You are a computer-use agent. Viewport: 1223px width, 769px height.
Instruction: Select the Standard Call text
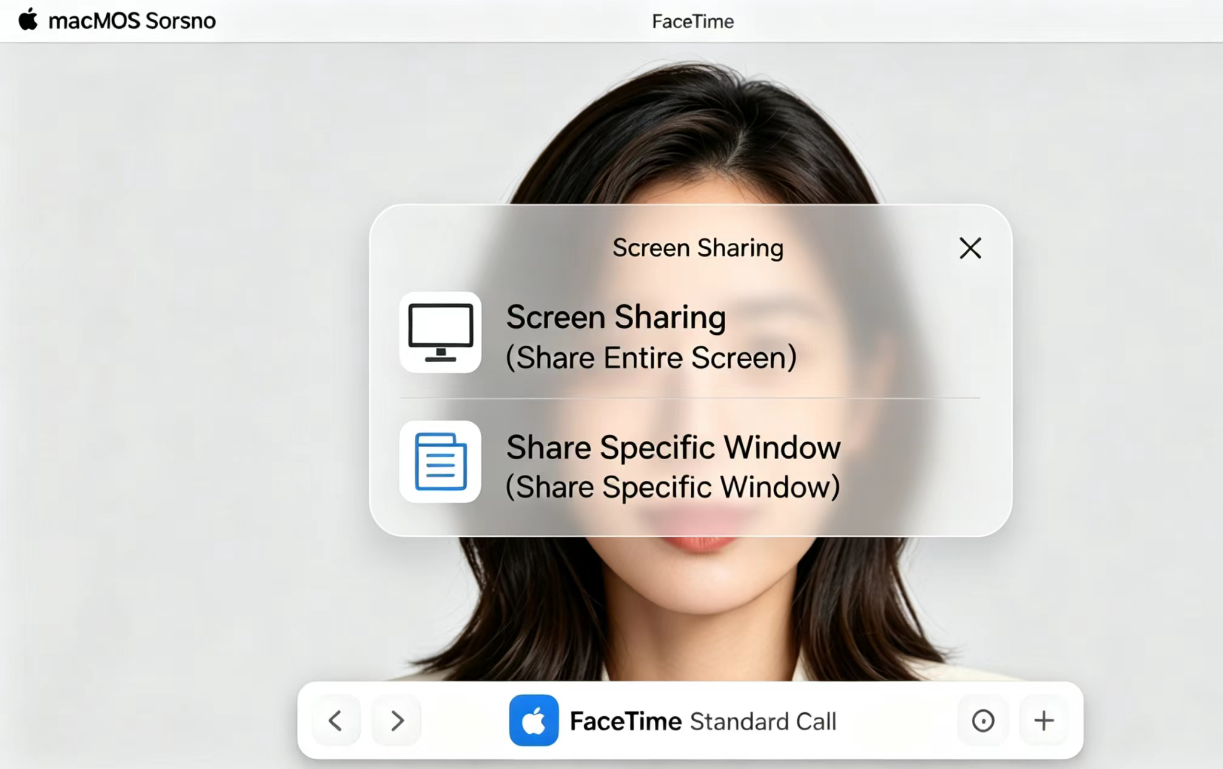point(763,721)
